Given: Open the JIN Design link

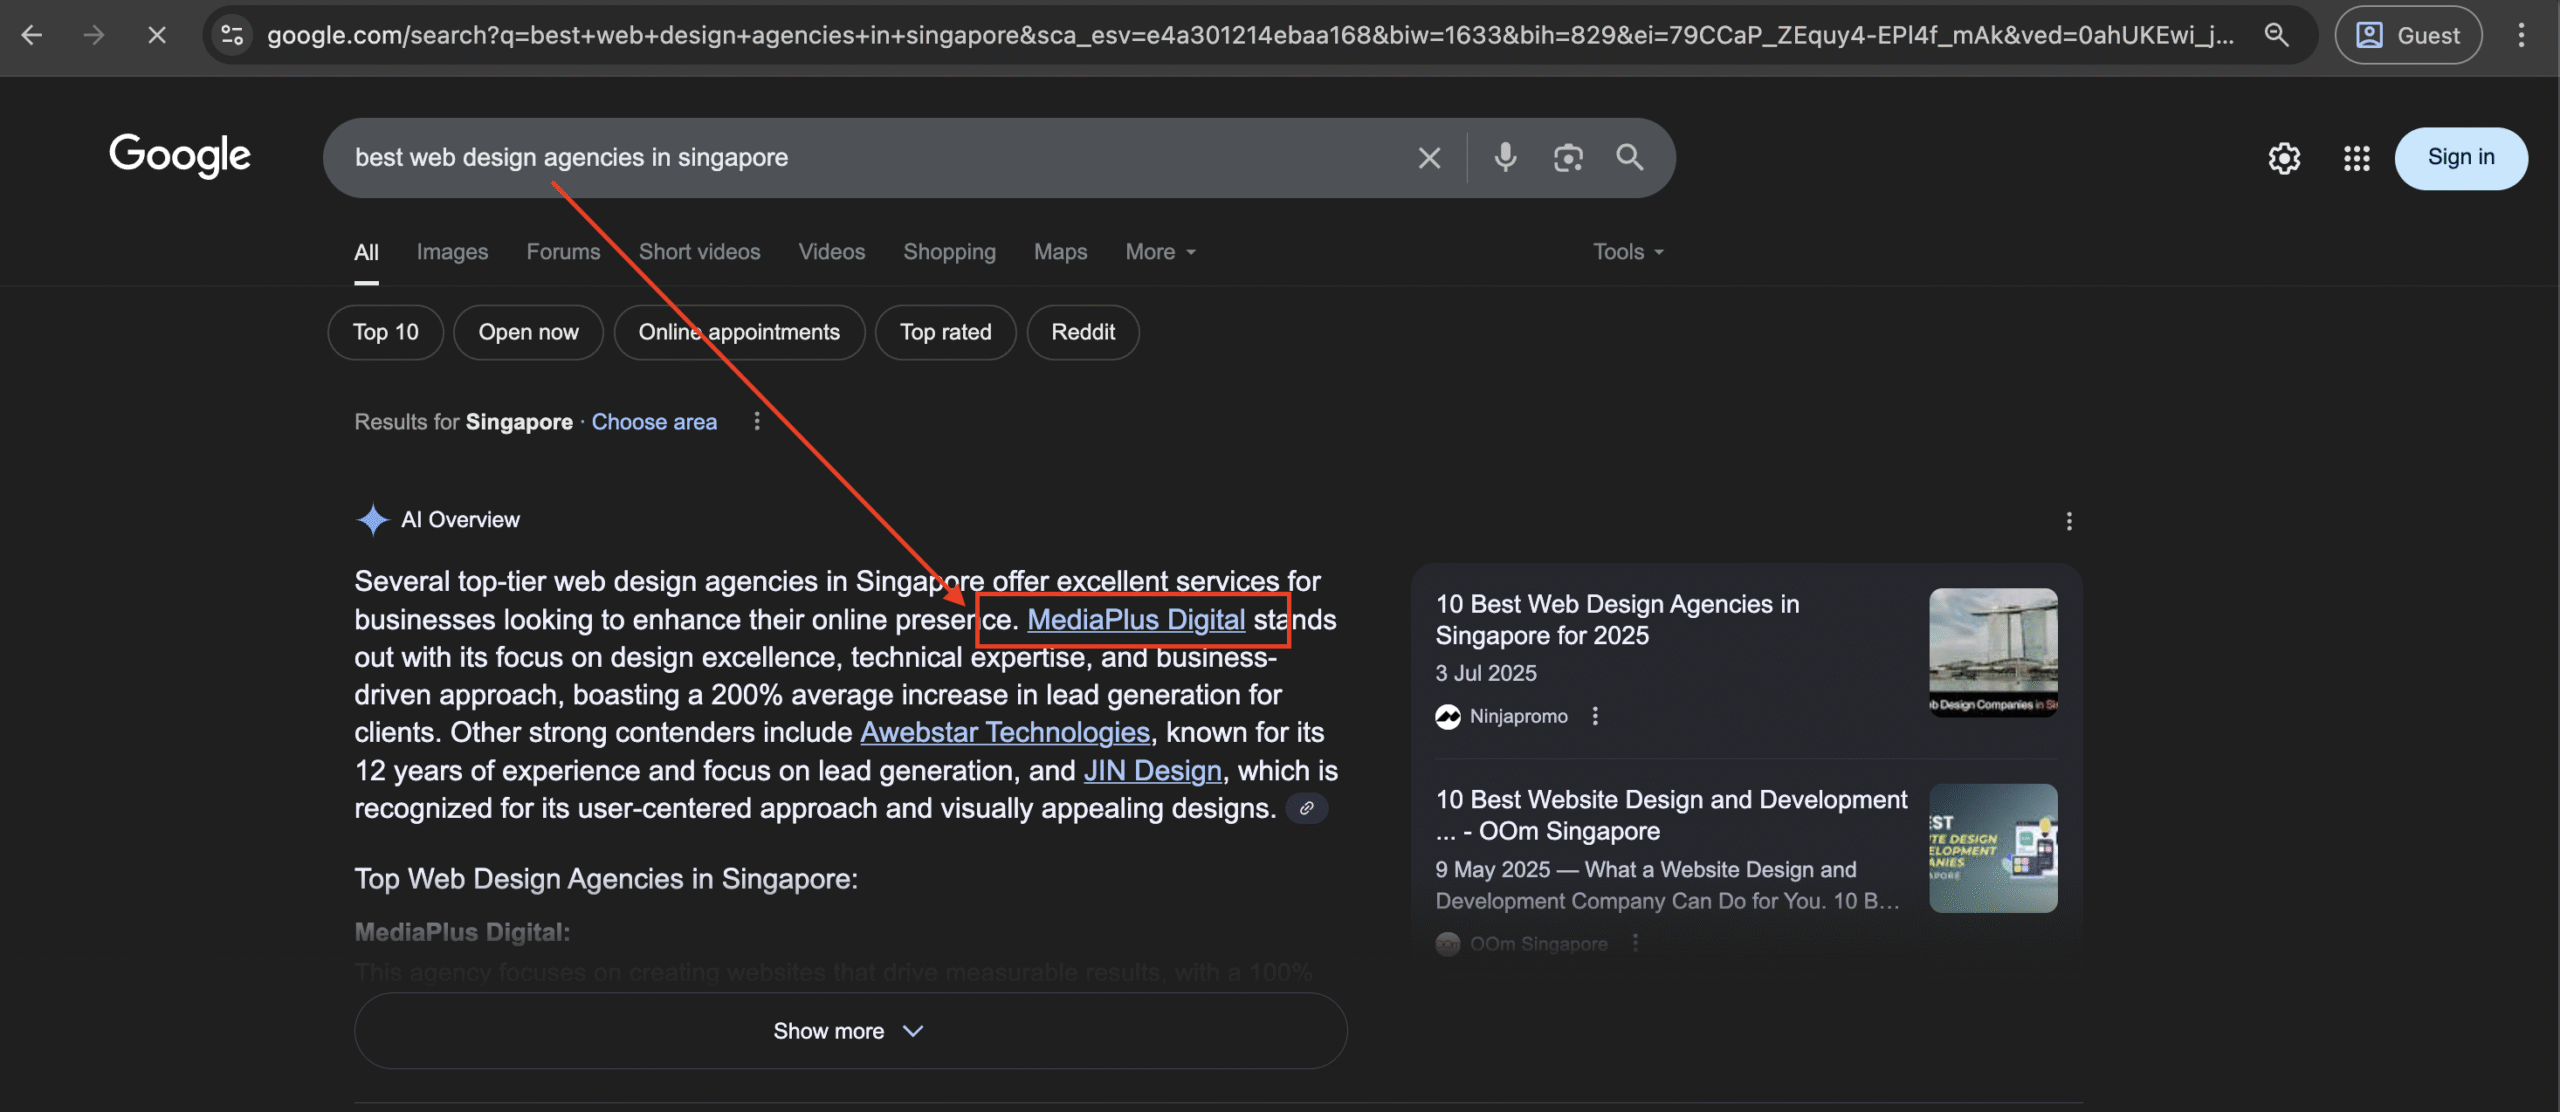Looking at the screenshot, I should coord(1152,771).
